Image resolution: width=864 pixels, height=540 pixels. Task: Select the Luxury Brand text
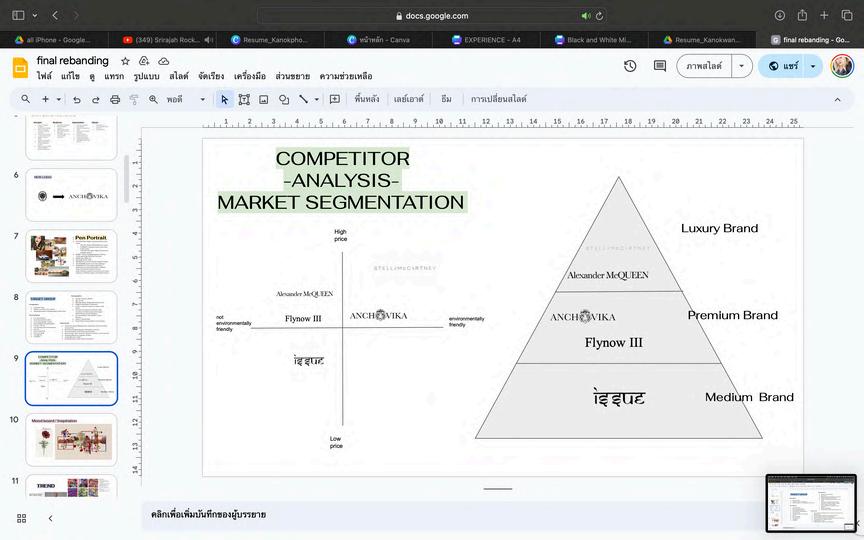pos(719,228)
